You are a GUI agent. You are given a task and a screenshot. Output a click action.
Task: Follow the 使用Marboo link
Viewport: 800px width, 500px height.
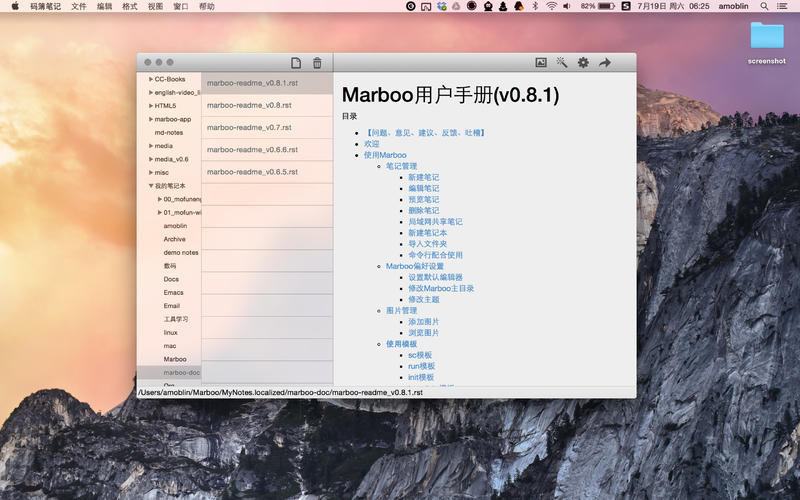[385, 155]
